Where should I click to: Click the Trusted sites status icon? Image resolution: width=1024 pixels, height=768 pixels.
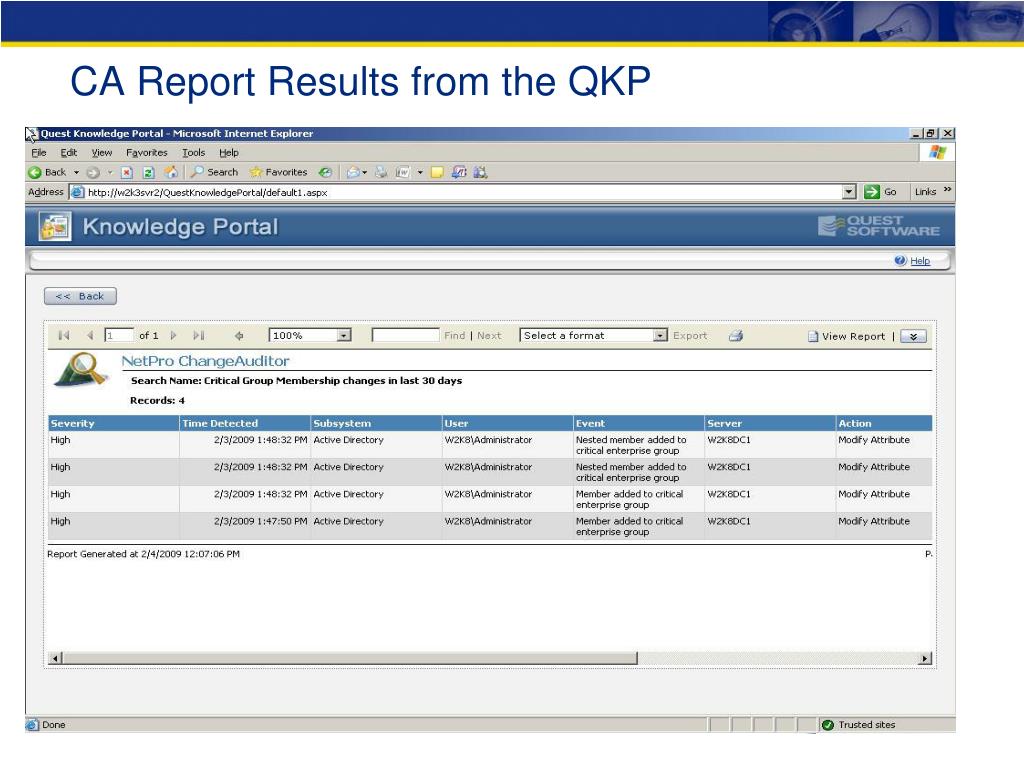[828, 725]
